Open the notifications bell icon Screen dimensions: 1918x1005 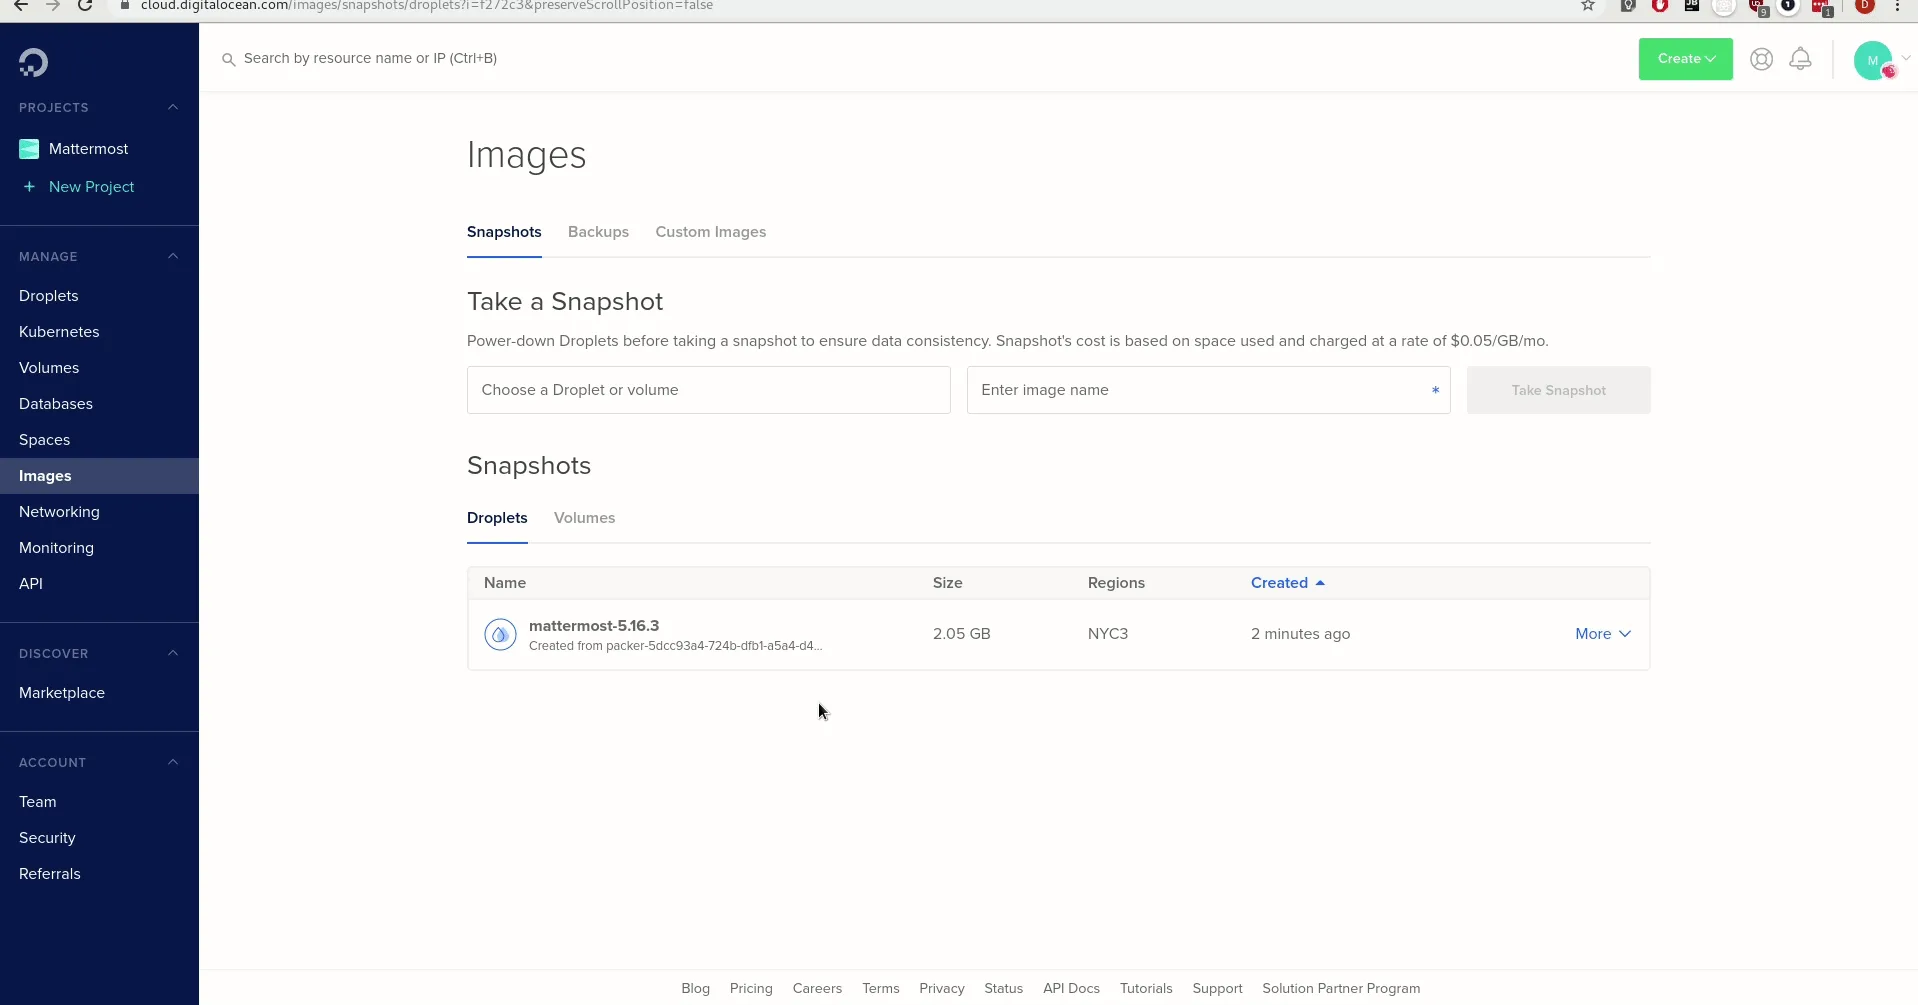[x=1800, y=59]
